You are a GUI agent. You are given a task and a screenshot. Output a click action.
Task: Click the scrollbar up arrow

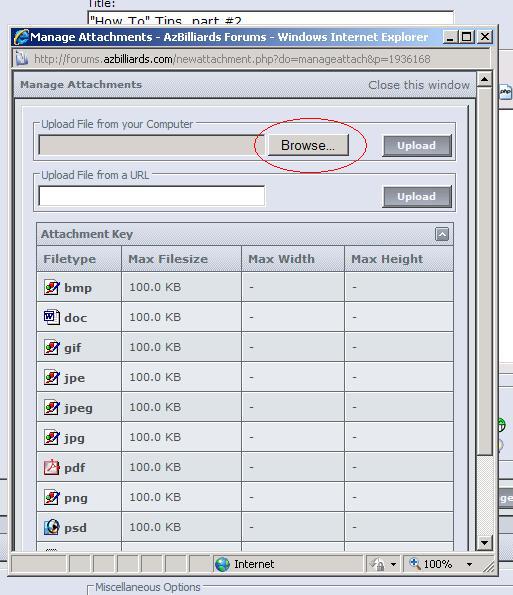484,79
